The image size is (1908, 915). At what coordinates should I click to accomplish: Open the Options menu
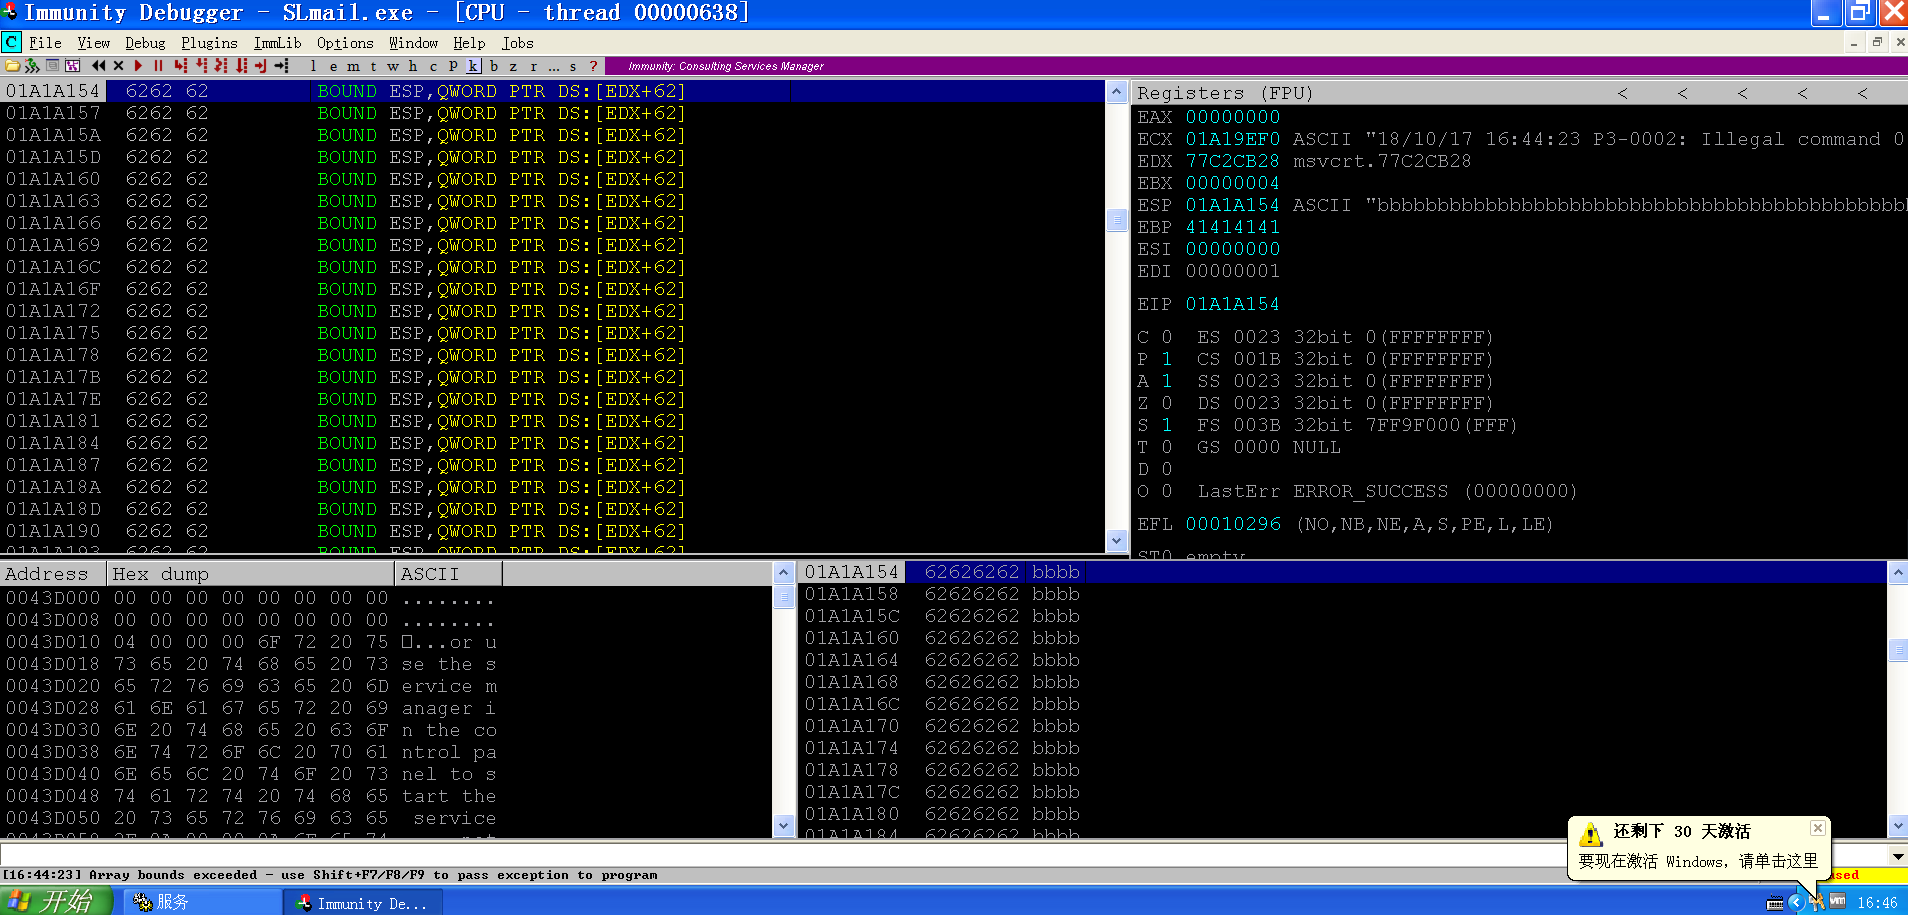pos(345,43)
